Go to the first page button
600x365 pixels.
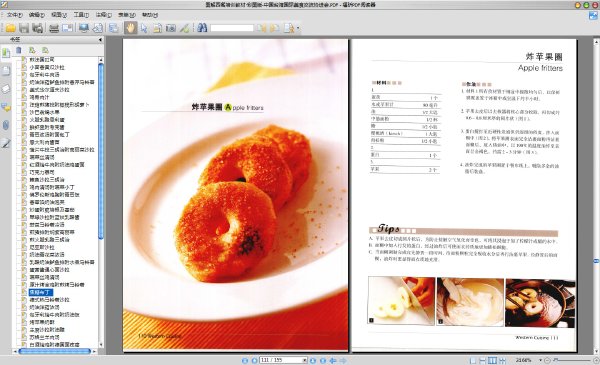coord(245,360)
